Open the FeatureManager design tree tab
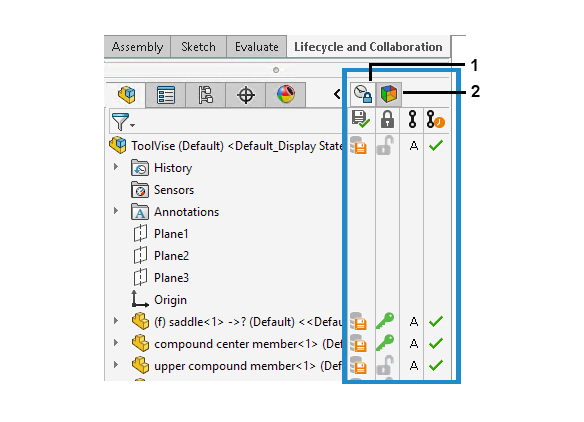 click(126, 95)
